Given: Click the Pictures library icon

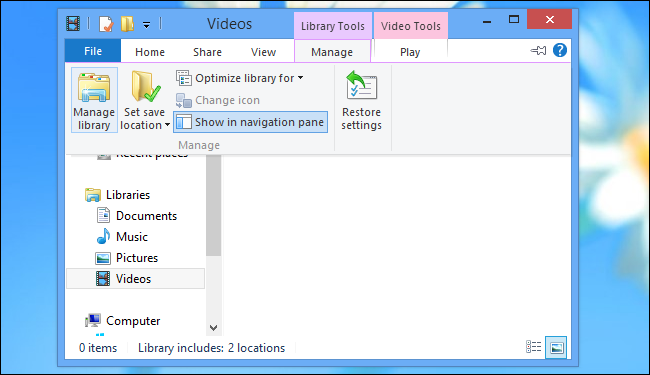Looking at the screenshot, I should tap(103, 258).
